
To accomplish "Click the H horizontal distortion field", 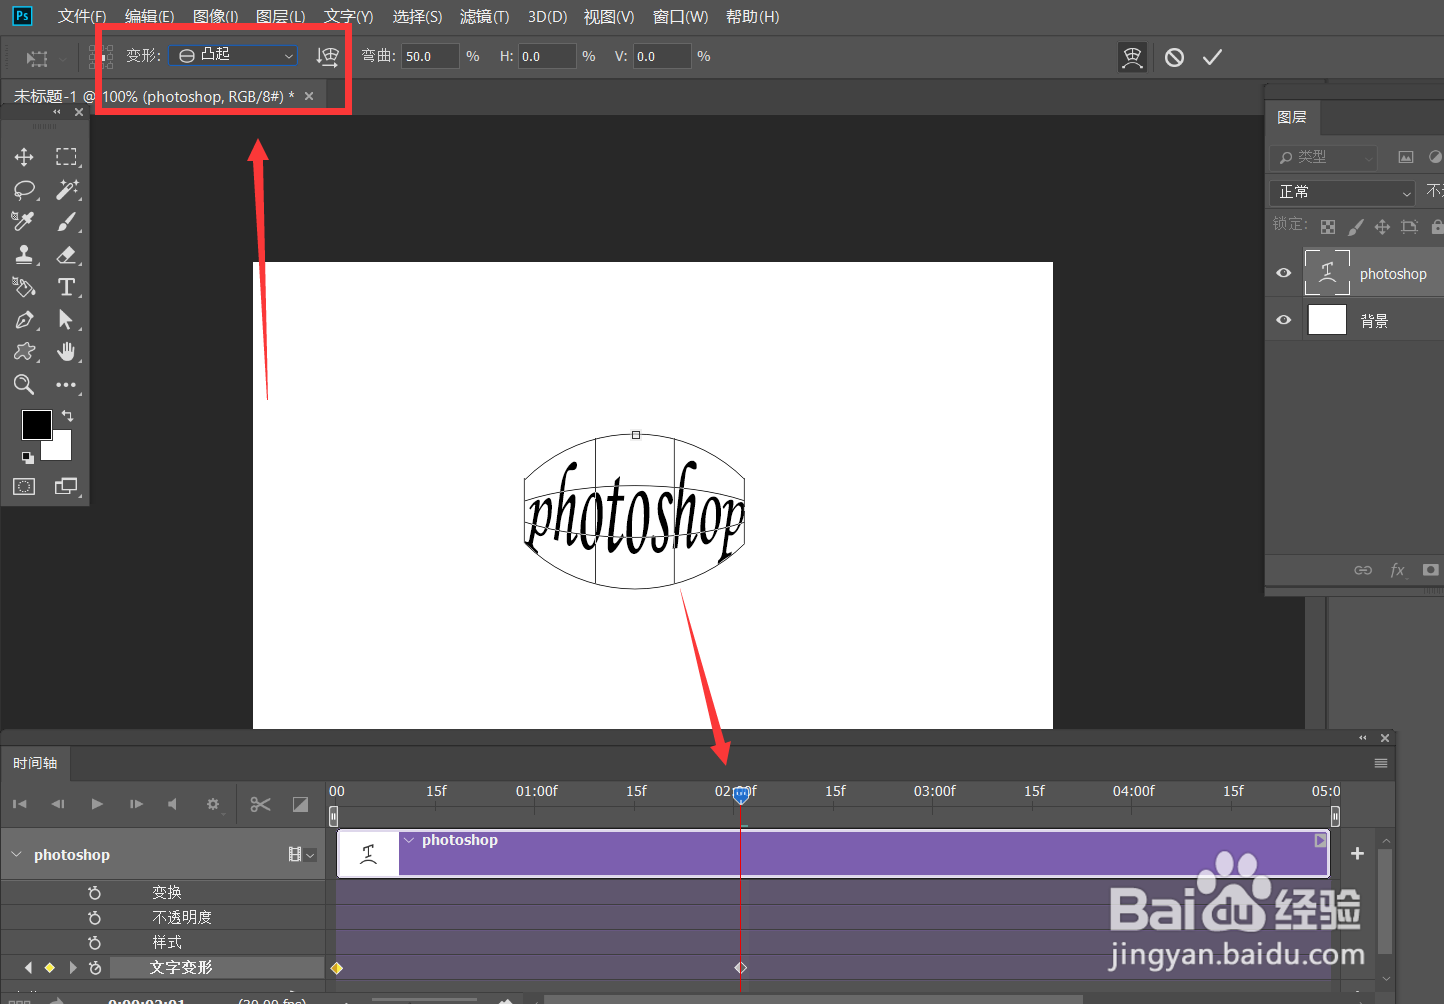I will click(x=547, y=56).
